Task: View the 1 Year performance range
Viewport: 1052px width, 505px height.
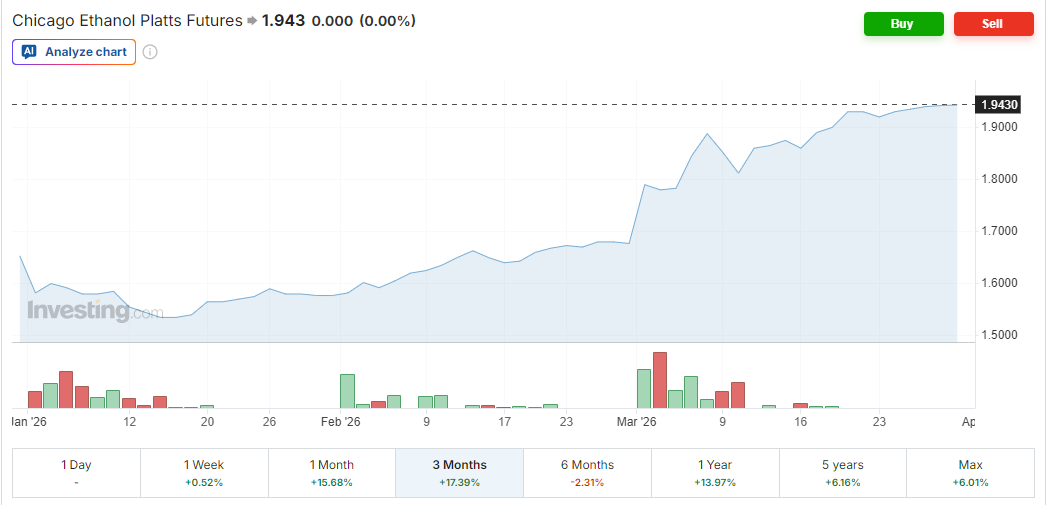Action: [x=715, y=473]
